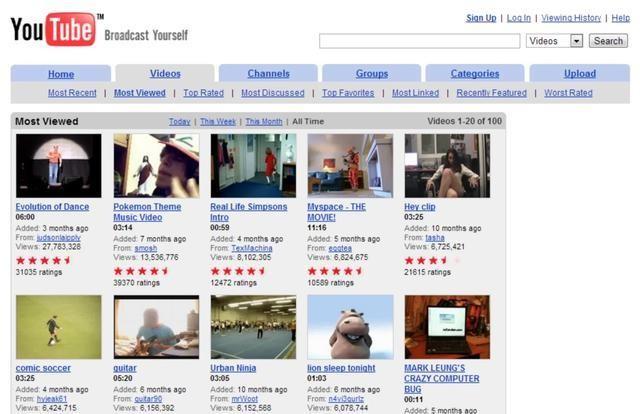Click the Myspace - THE MOVIE! title link
The height and width of the screenshot is (414, 640).
tap(336, 212)
